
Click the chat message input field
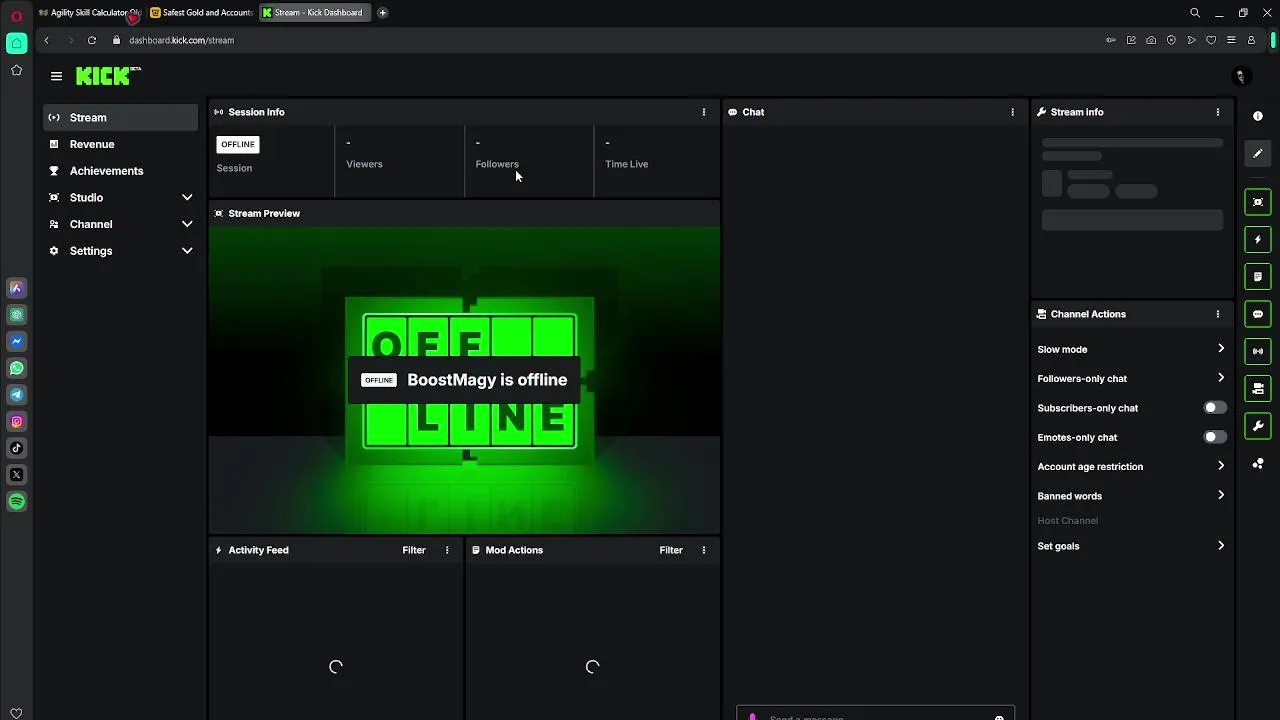pyautogui.click(x=875, y=714)
